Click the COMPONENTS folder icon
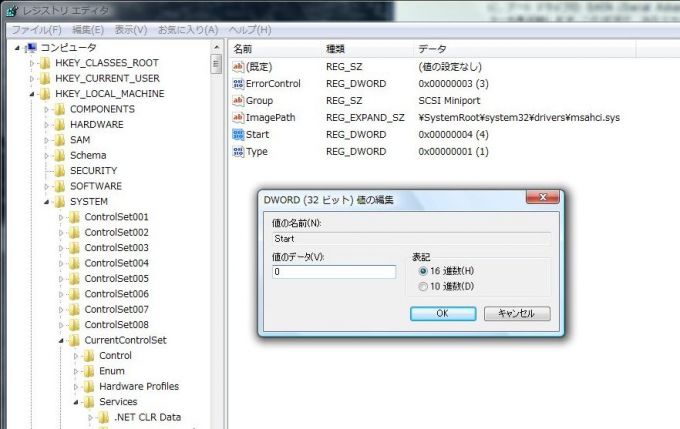This screenshot has width=680, height=429. tap(60, 109)
